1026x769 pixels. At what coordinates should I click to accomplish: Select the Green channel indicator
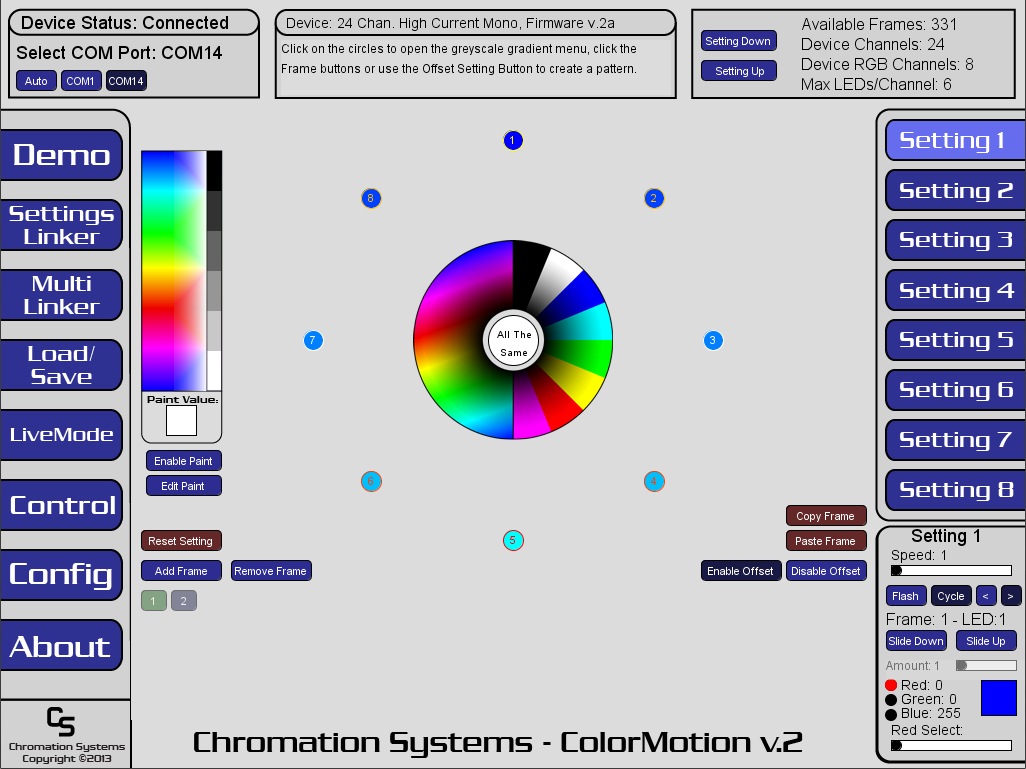[891, 699]
